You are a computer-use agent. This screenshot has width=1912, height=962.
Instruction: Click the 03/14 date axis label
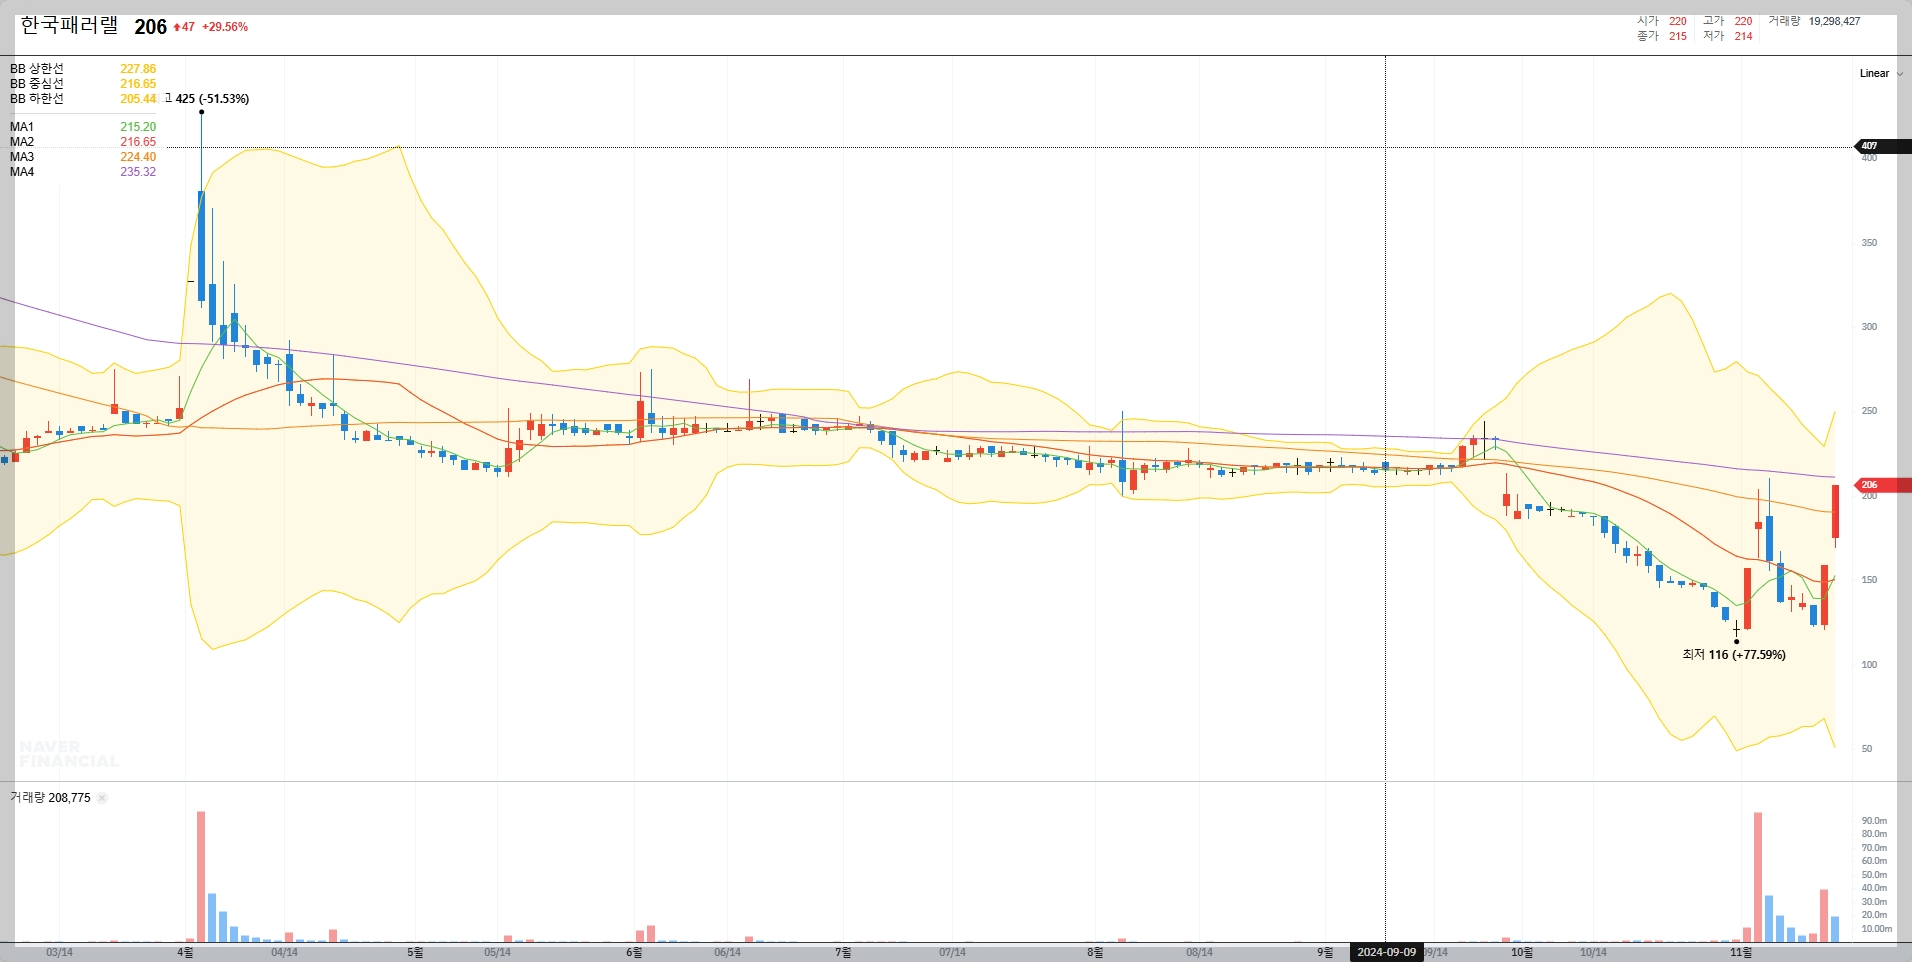[x=59, y=952]
